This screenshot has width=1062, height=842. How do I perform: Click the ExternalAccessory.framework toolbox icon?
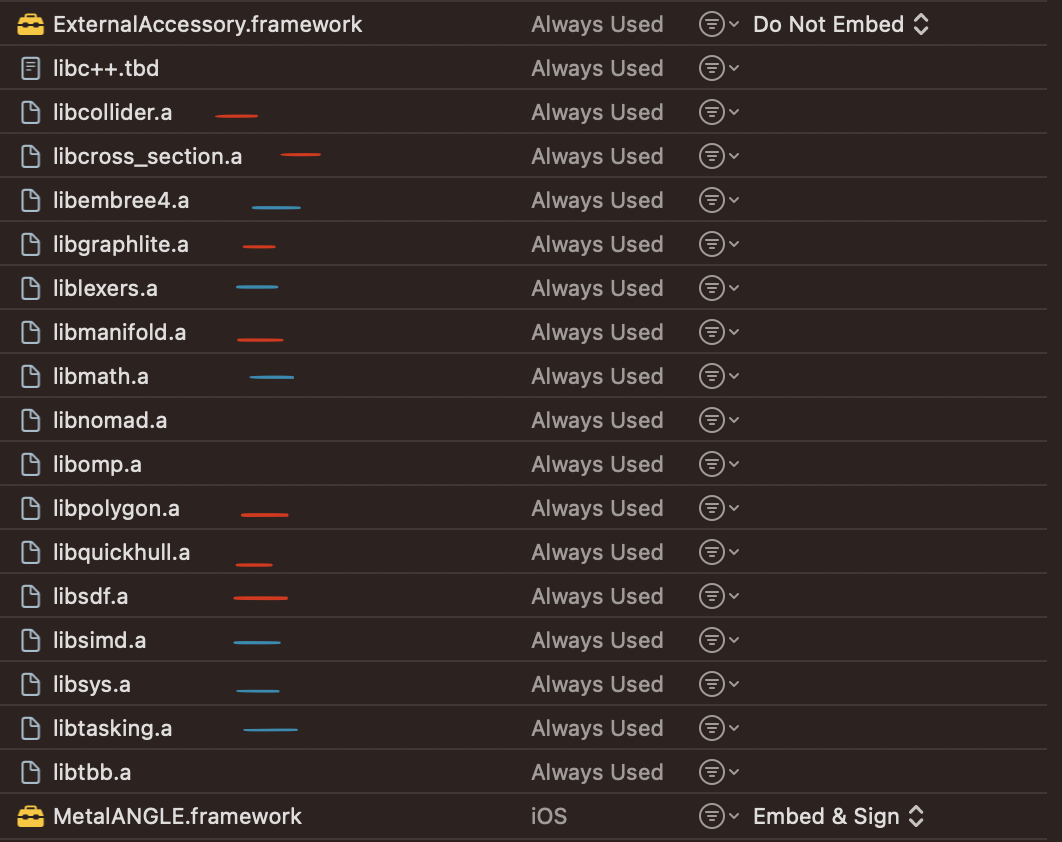pyautogui.click(x=30, y=23)
